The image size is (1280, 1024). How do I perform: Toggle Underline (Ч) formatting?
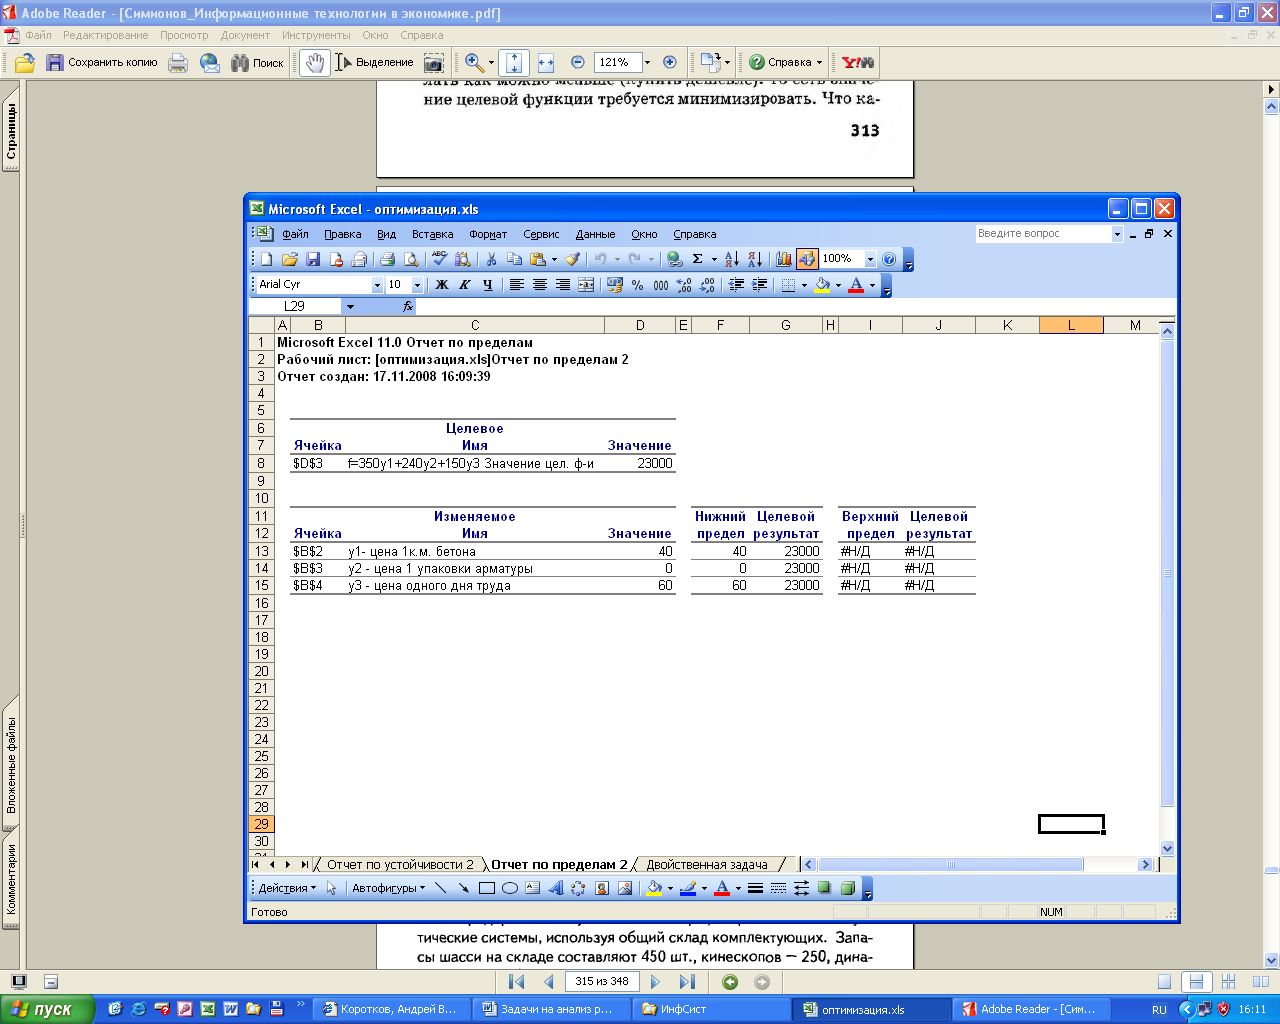(488, 285)
